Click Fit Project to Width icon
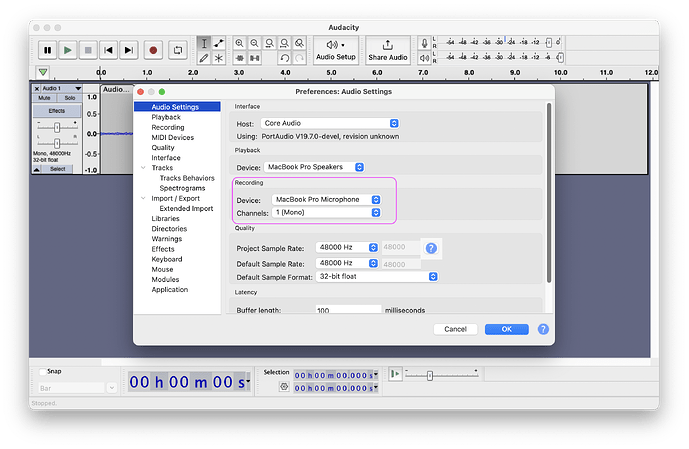 click(284, 43)
